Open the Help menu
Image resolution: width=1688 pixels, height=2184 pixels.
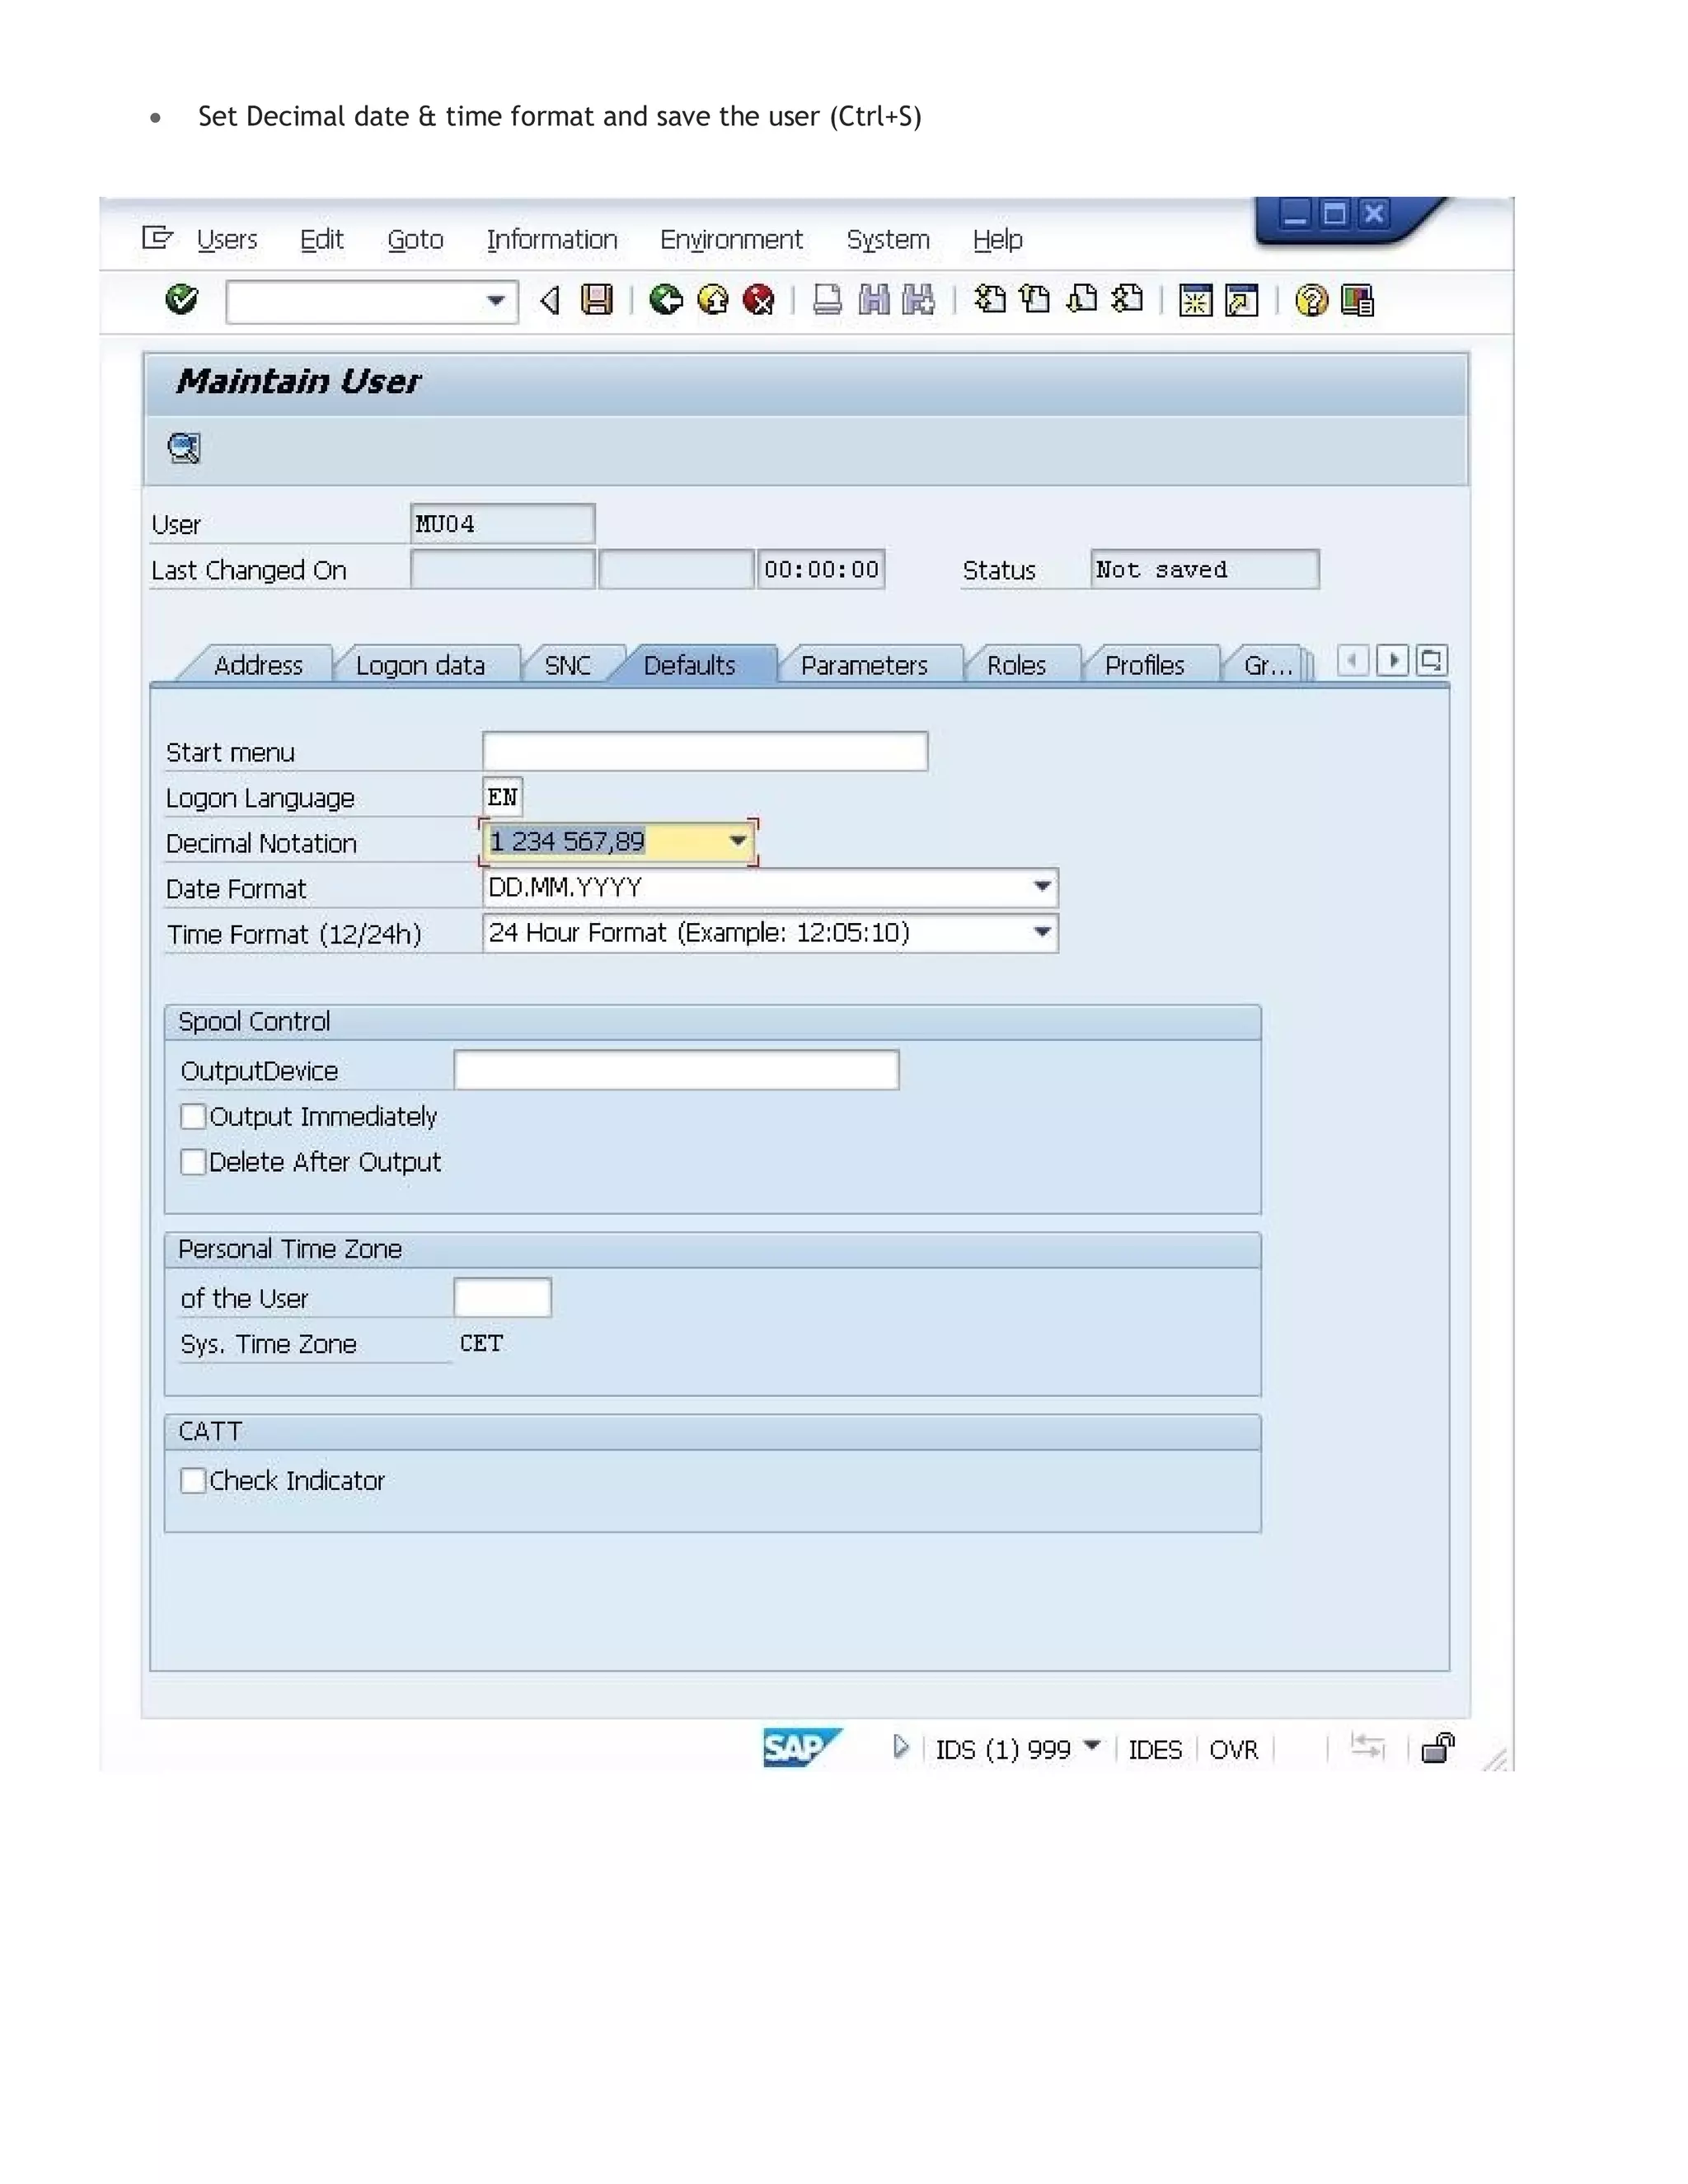click(998, 240)
